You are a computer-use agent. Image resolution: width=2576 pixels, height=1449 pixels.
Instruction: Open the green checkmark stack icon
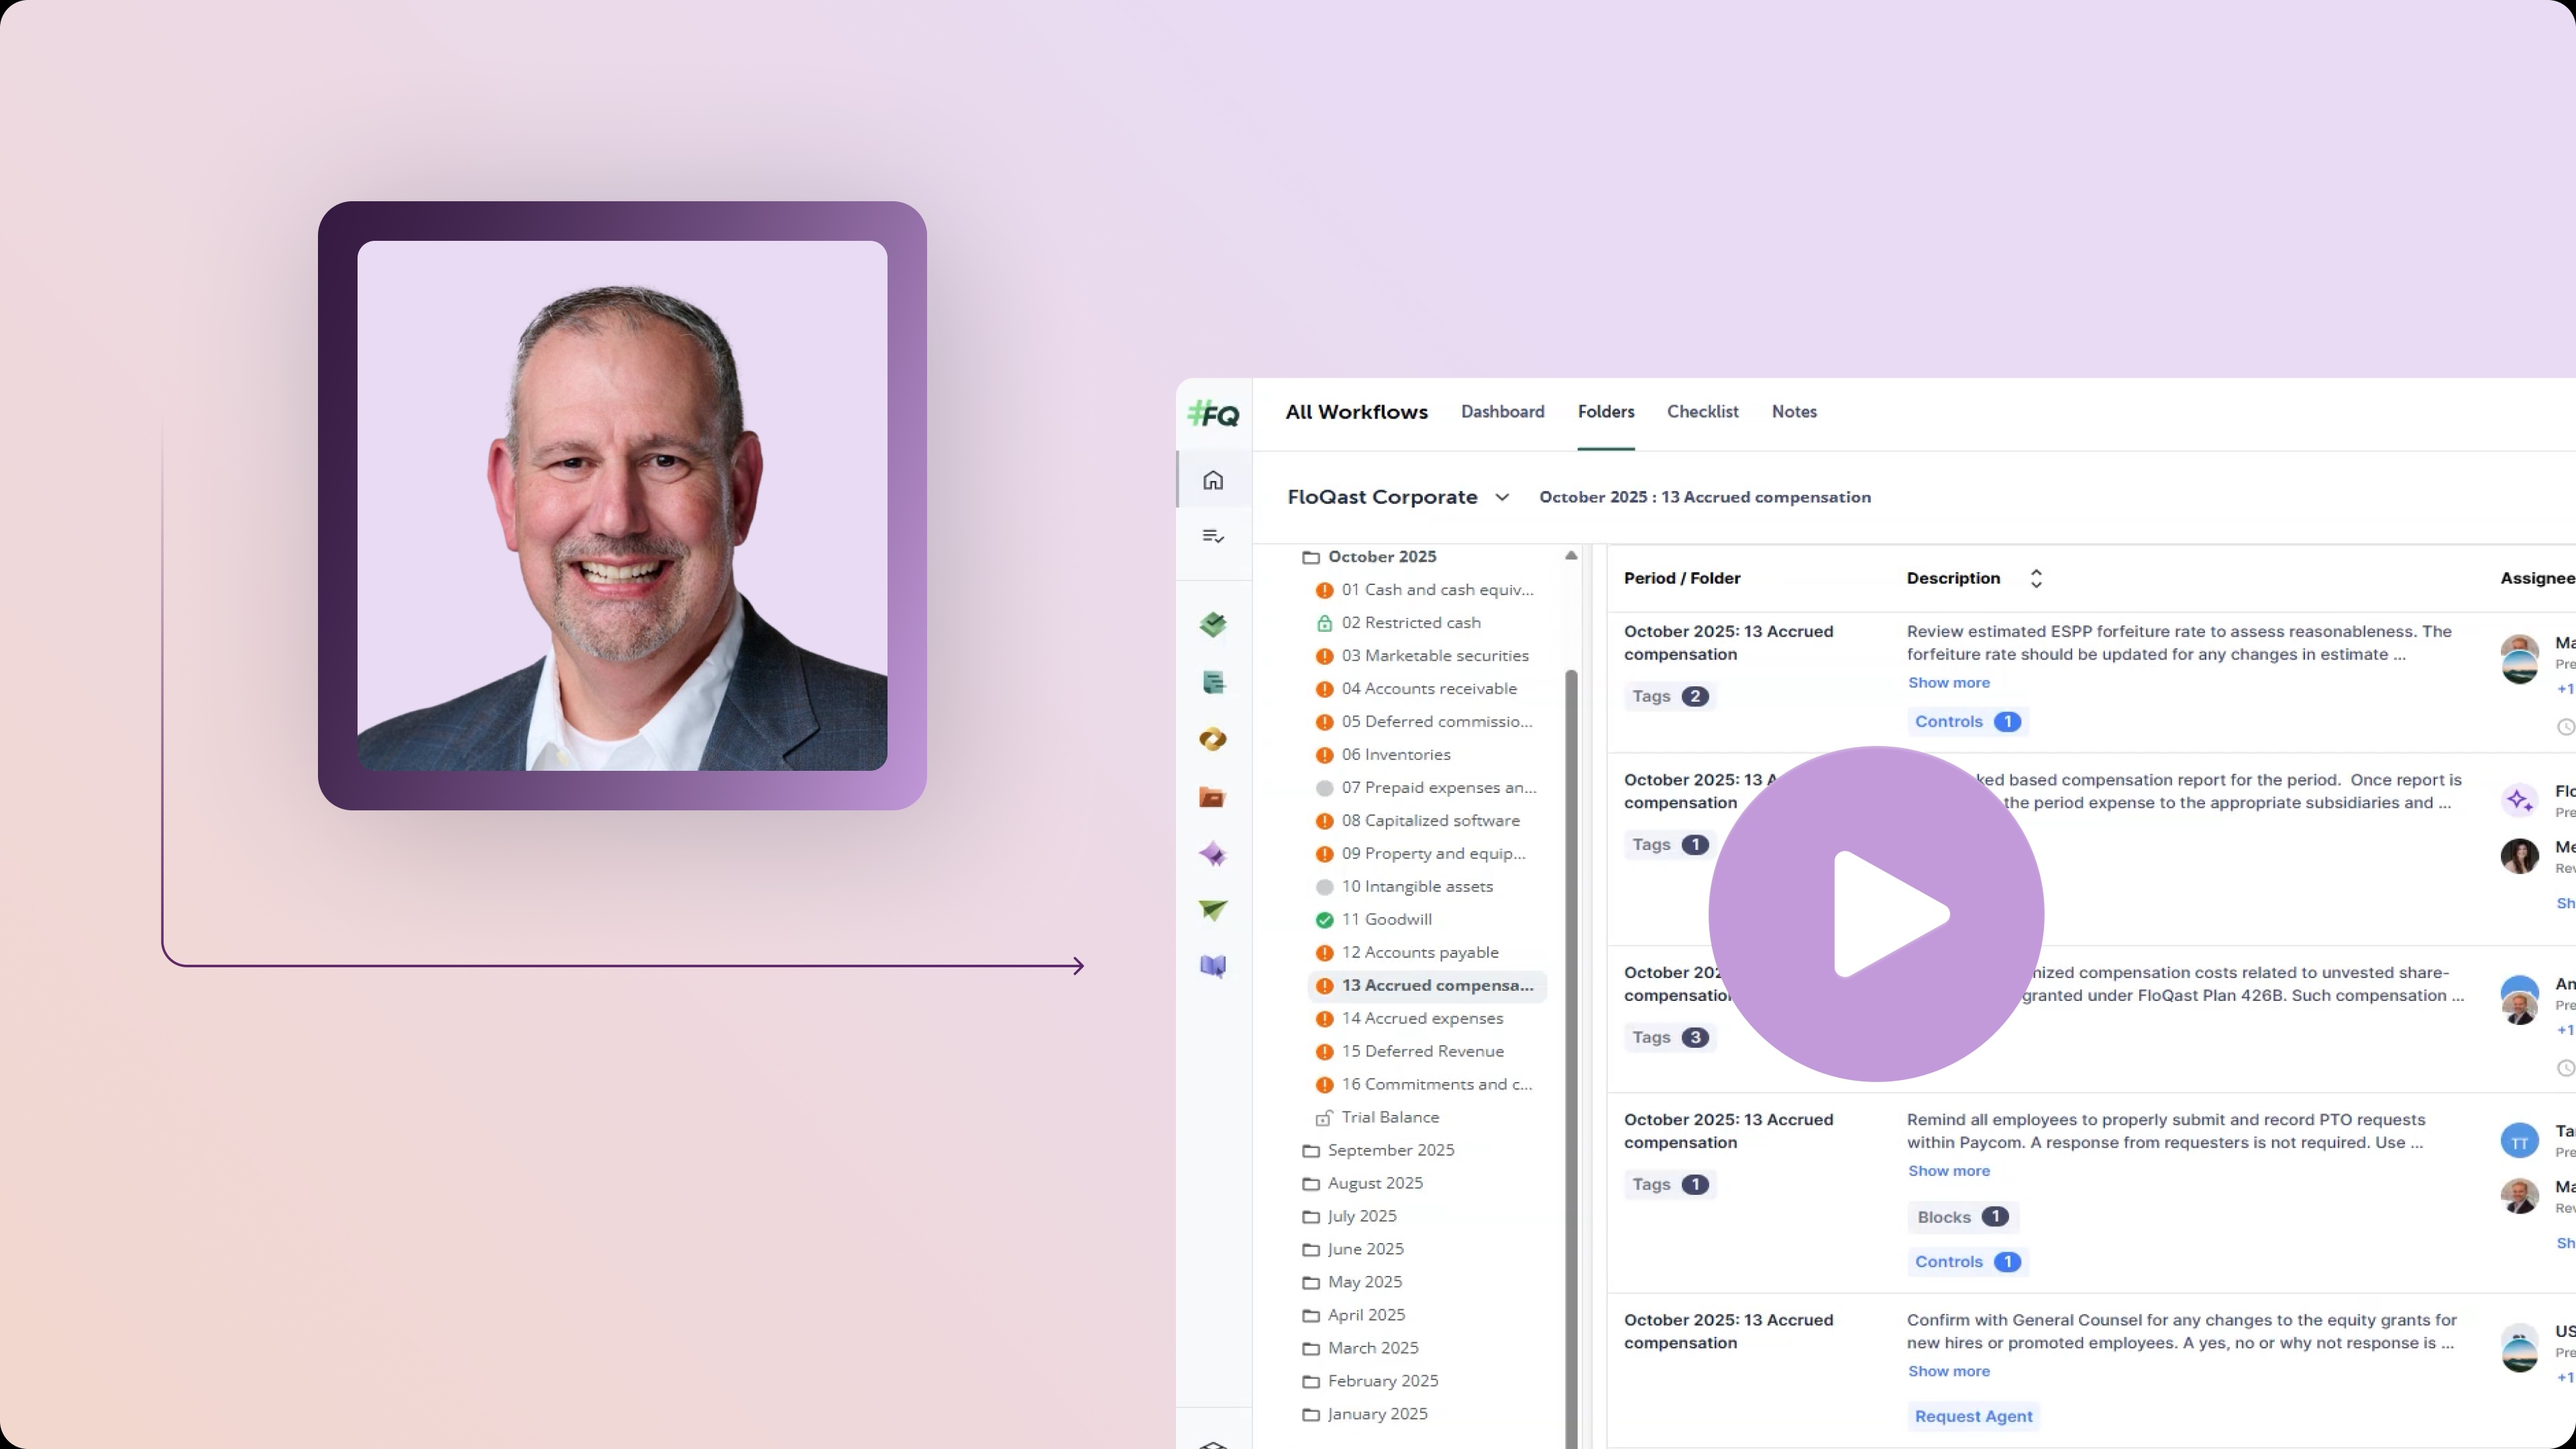point(1213,625)
